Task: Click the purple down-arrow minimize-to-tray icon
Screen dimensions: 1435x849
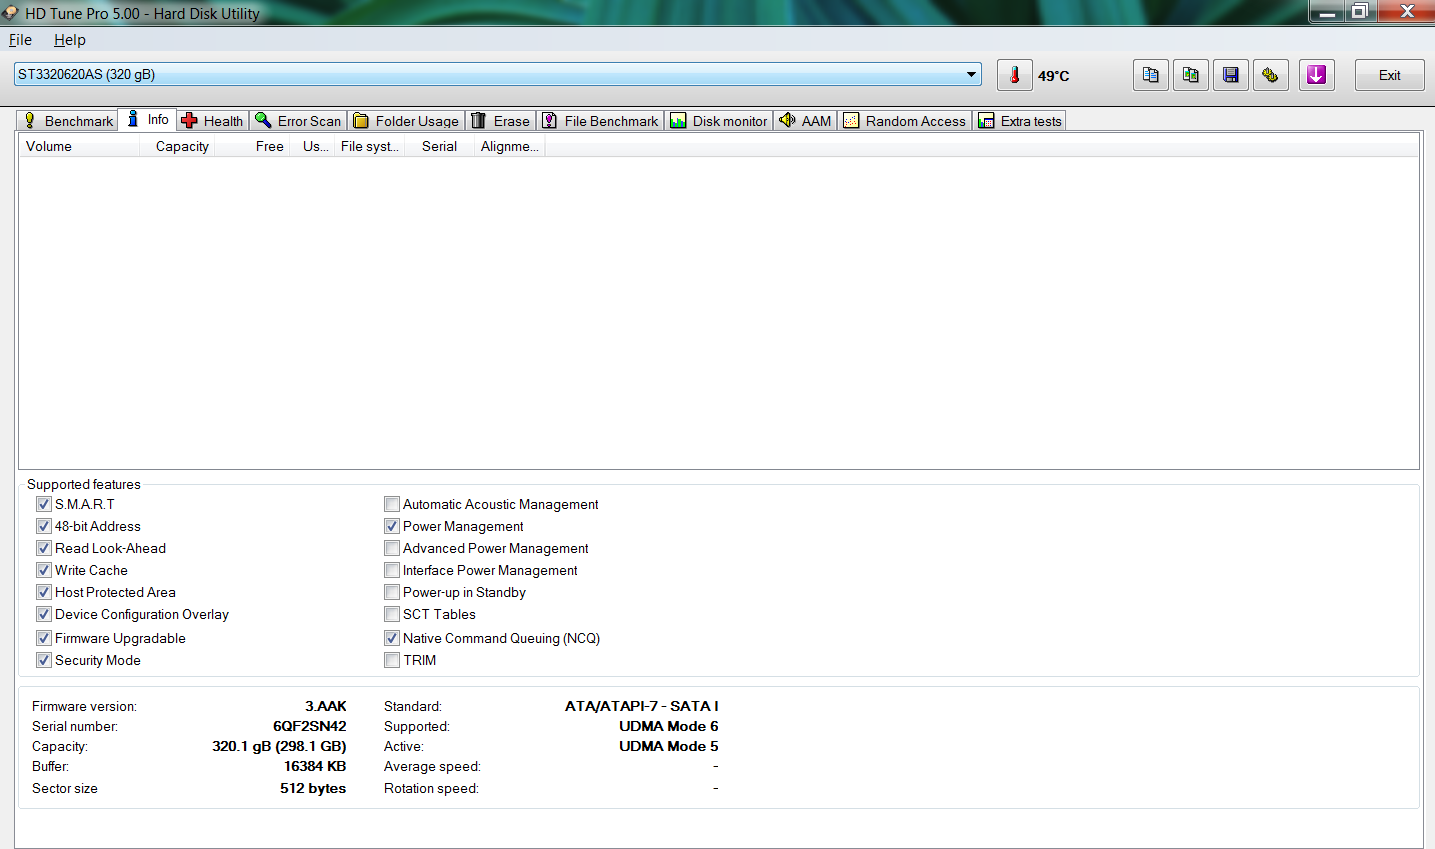Action: pyautogui.click(x=1316, y=75)
